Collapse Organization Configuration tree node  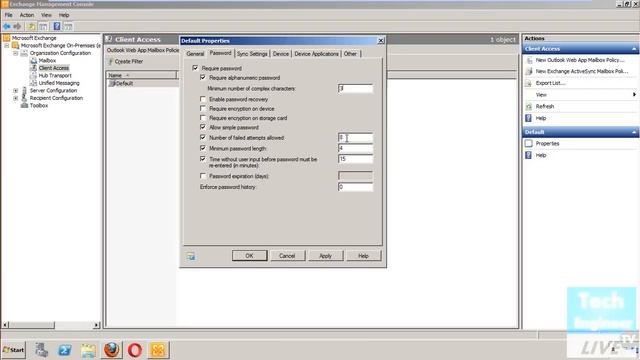tap(16, 53)
